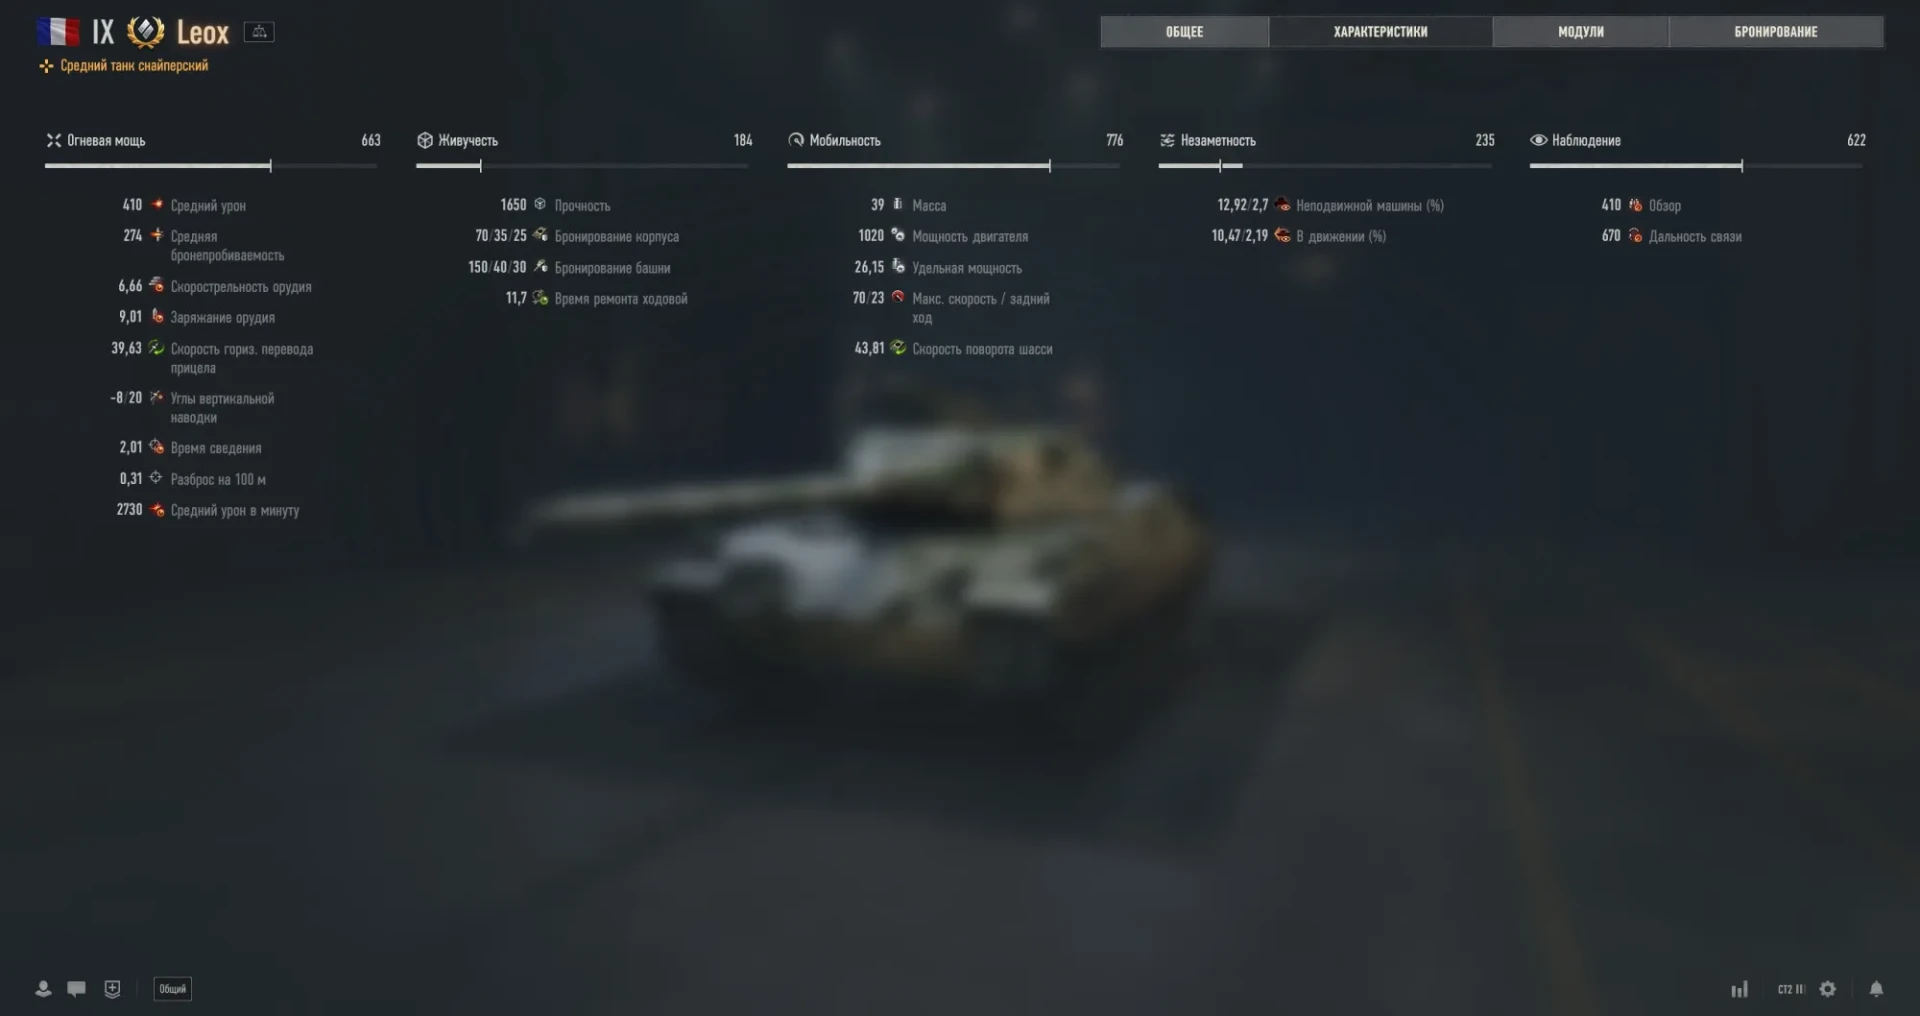
Task: Click the Мобильность rating bar
Action: (x=953, y=166)
